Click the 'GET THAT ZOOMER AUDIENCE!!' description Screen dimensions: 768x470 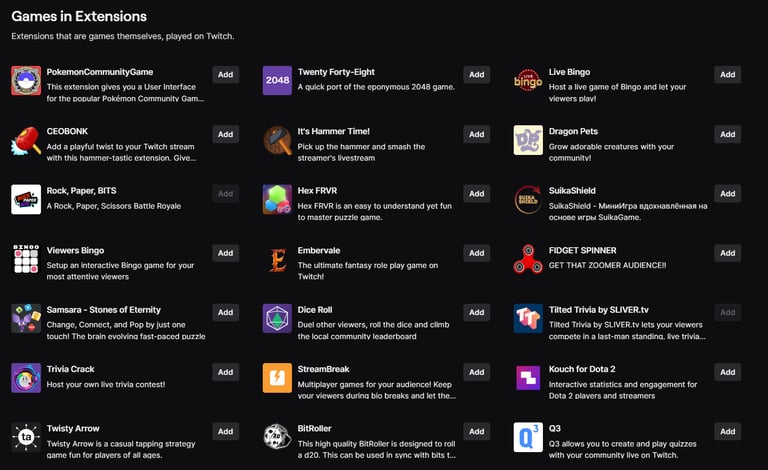(607, 265)
